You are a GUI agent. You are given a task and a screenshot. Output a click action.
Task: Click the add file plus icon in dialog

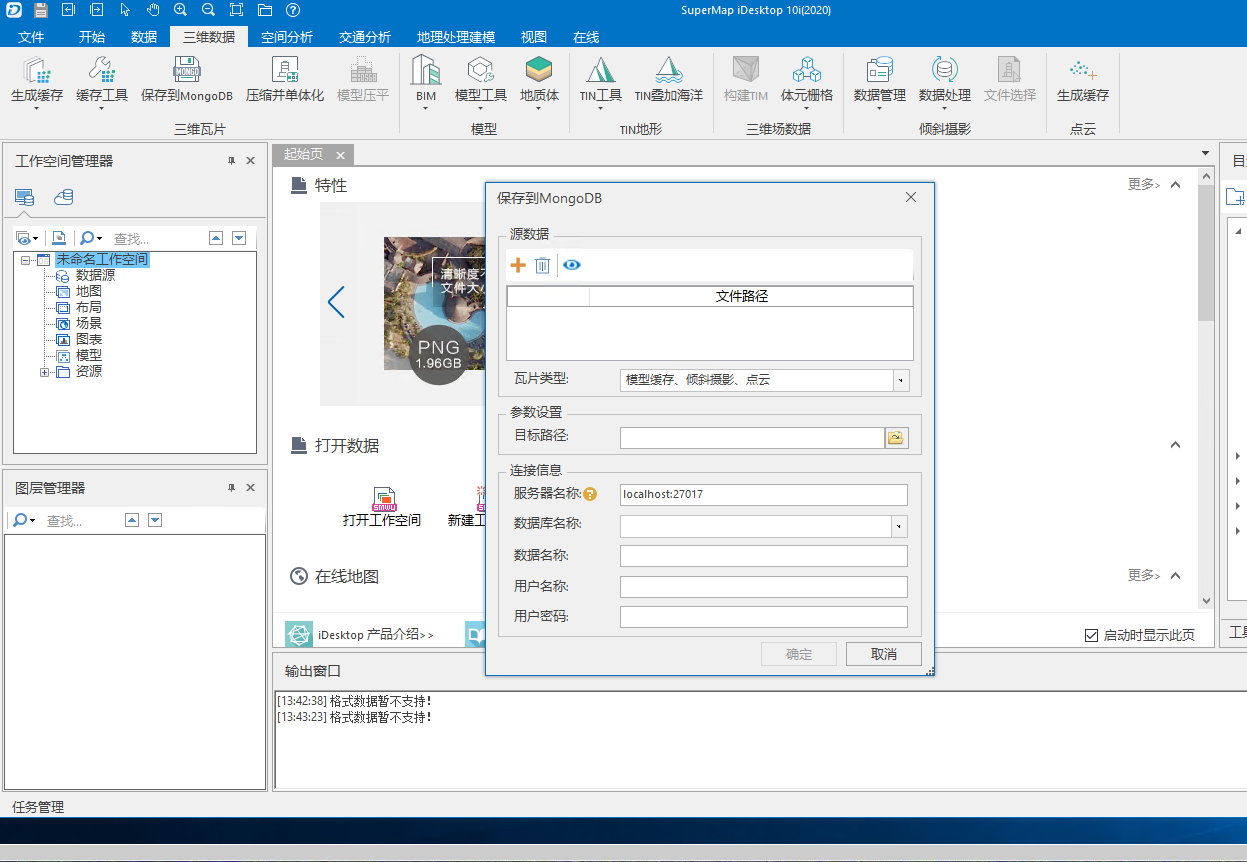point(518,265)
